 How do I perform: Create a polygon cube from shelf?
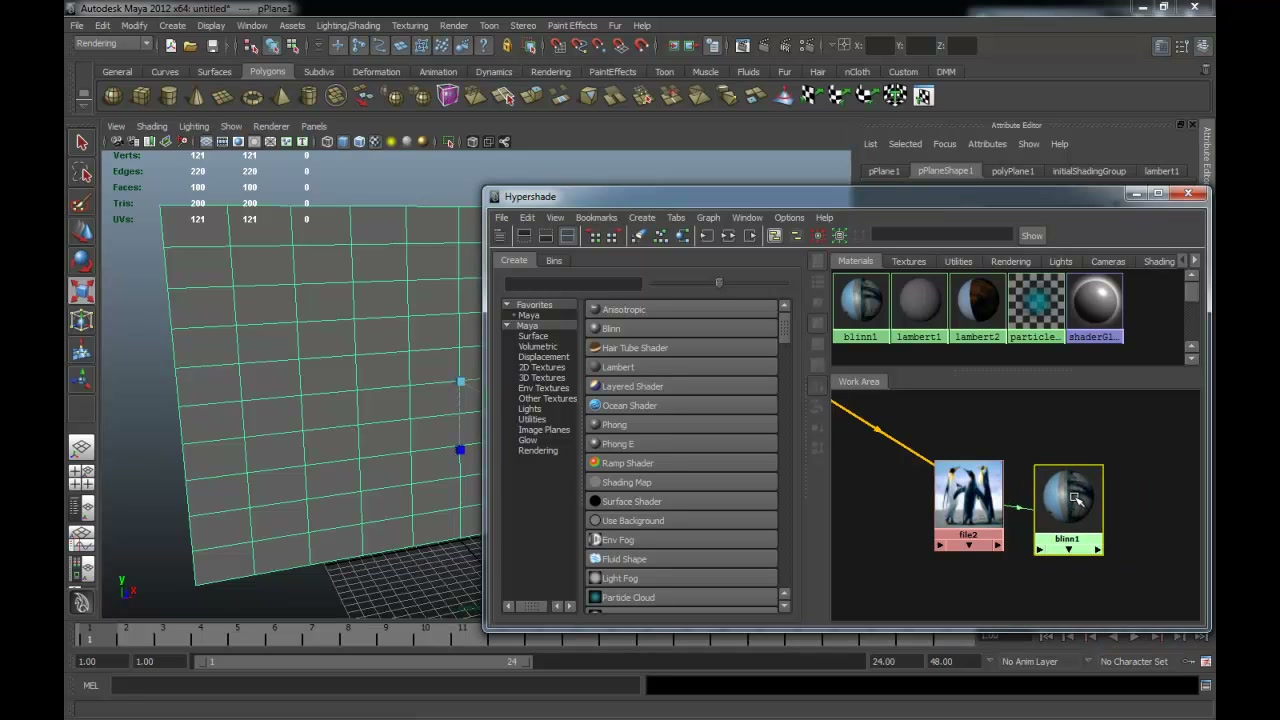[x=141, y=96]
